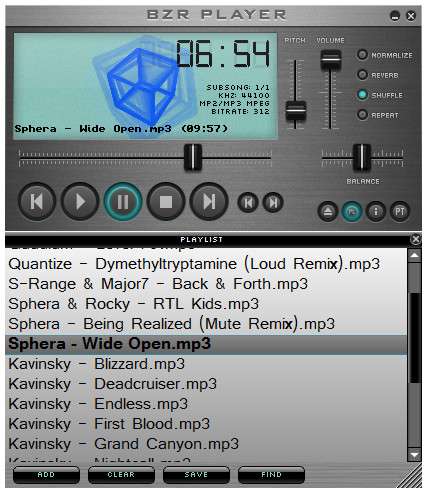This screenshot has width=427, height=494.
Task: Click the CLEAR playlist button
Action: click(x=121, y=474)
